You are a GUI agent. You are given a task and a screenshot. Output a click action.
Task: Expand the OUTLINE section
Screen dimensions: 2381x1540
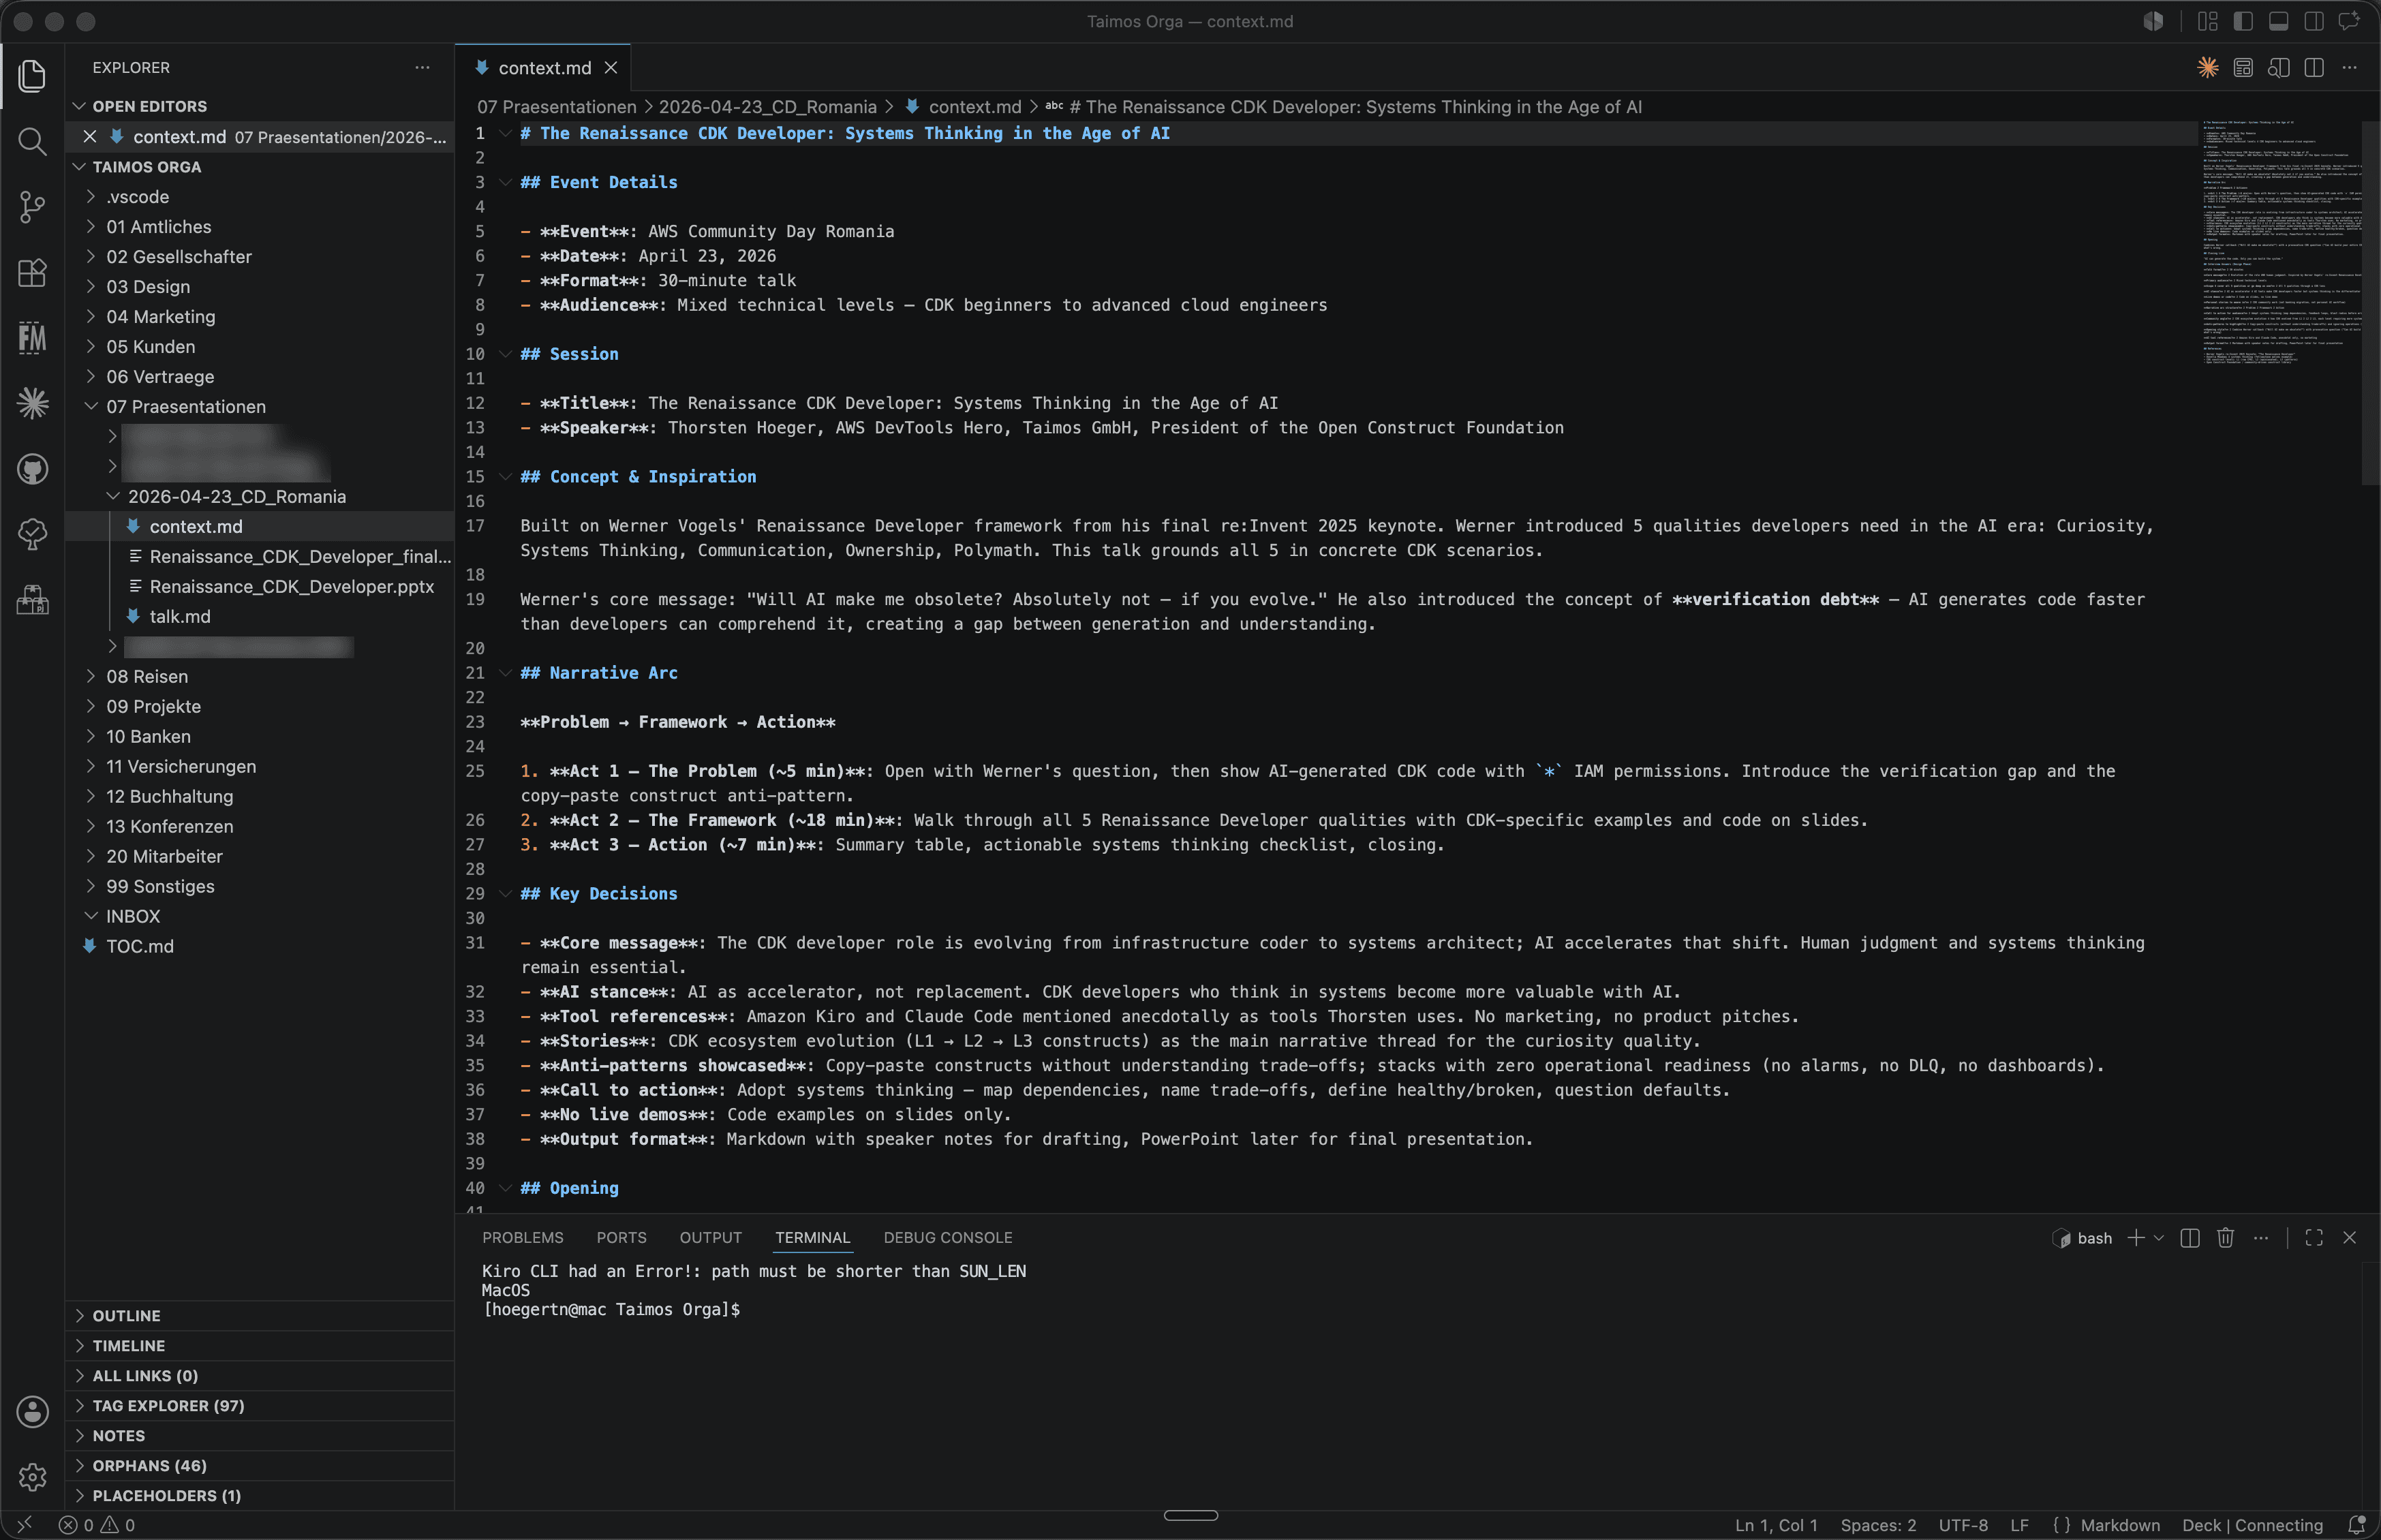[x=260, y=1316]
